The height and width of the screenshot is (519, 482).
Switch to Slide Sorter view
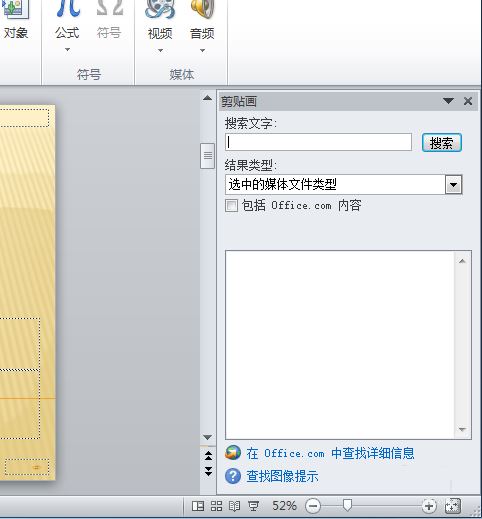click(216, 506)
